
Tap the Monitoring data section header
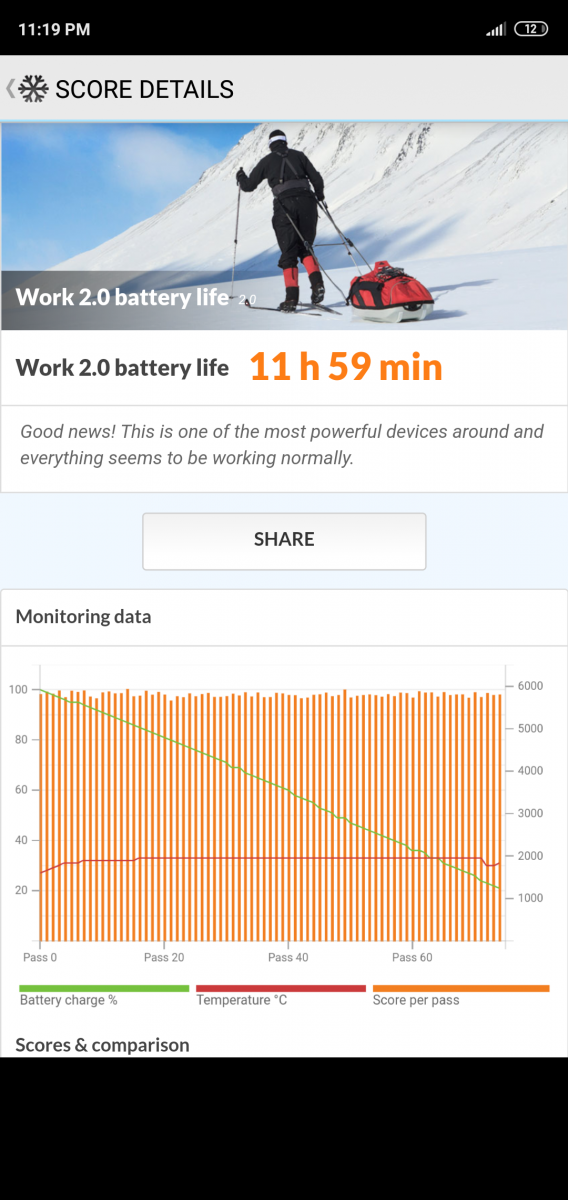click(84, 616)
